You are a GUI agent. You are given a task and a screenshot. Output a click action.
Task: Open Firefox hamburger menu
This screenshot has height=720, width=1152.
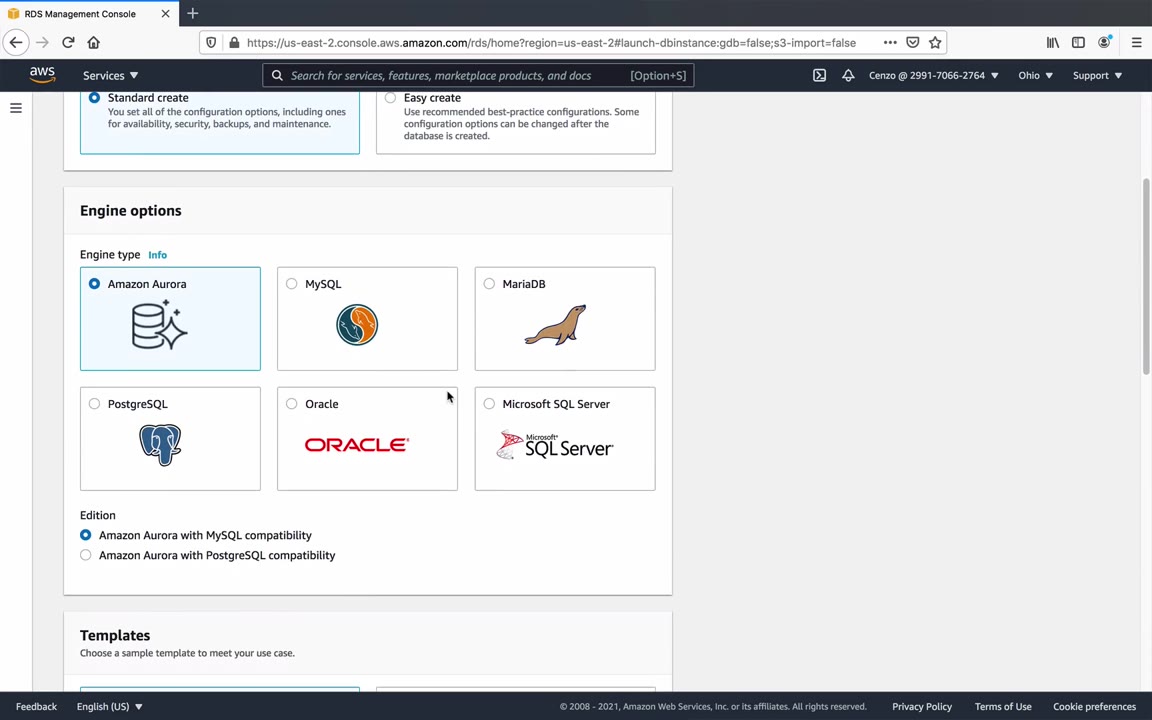pos(1136,43)
